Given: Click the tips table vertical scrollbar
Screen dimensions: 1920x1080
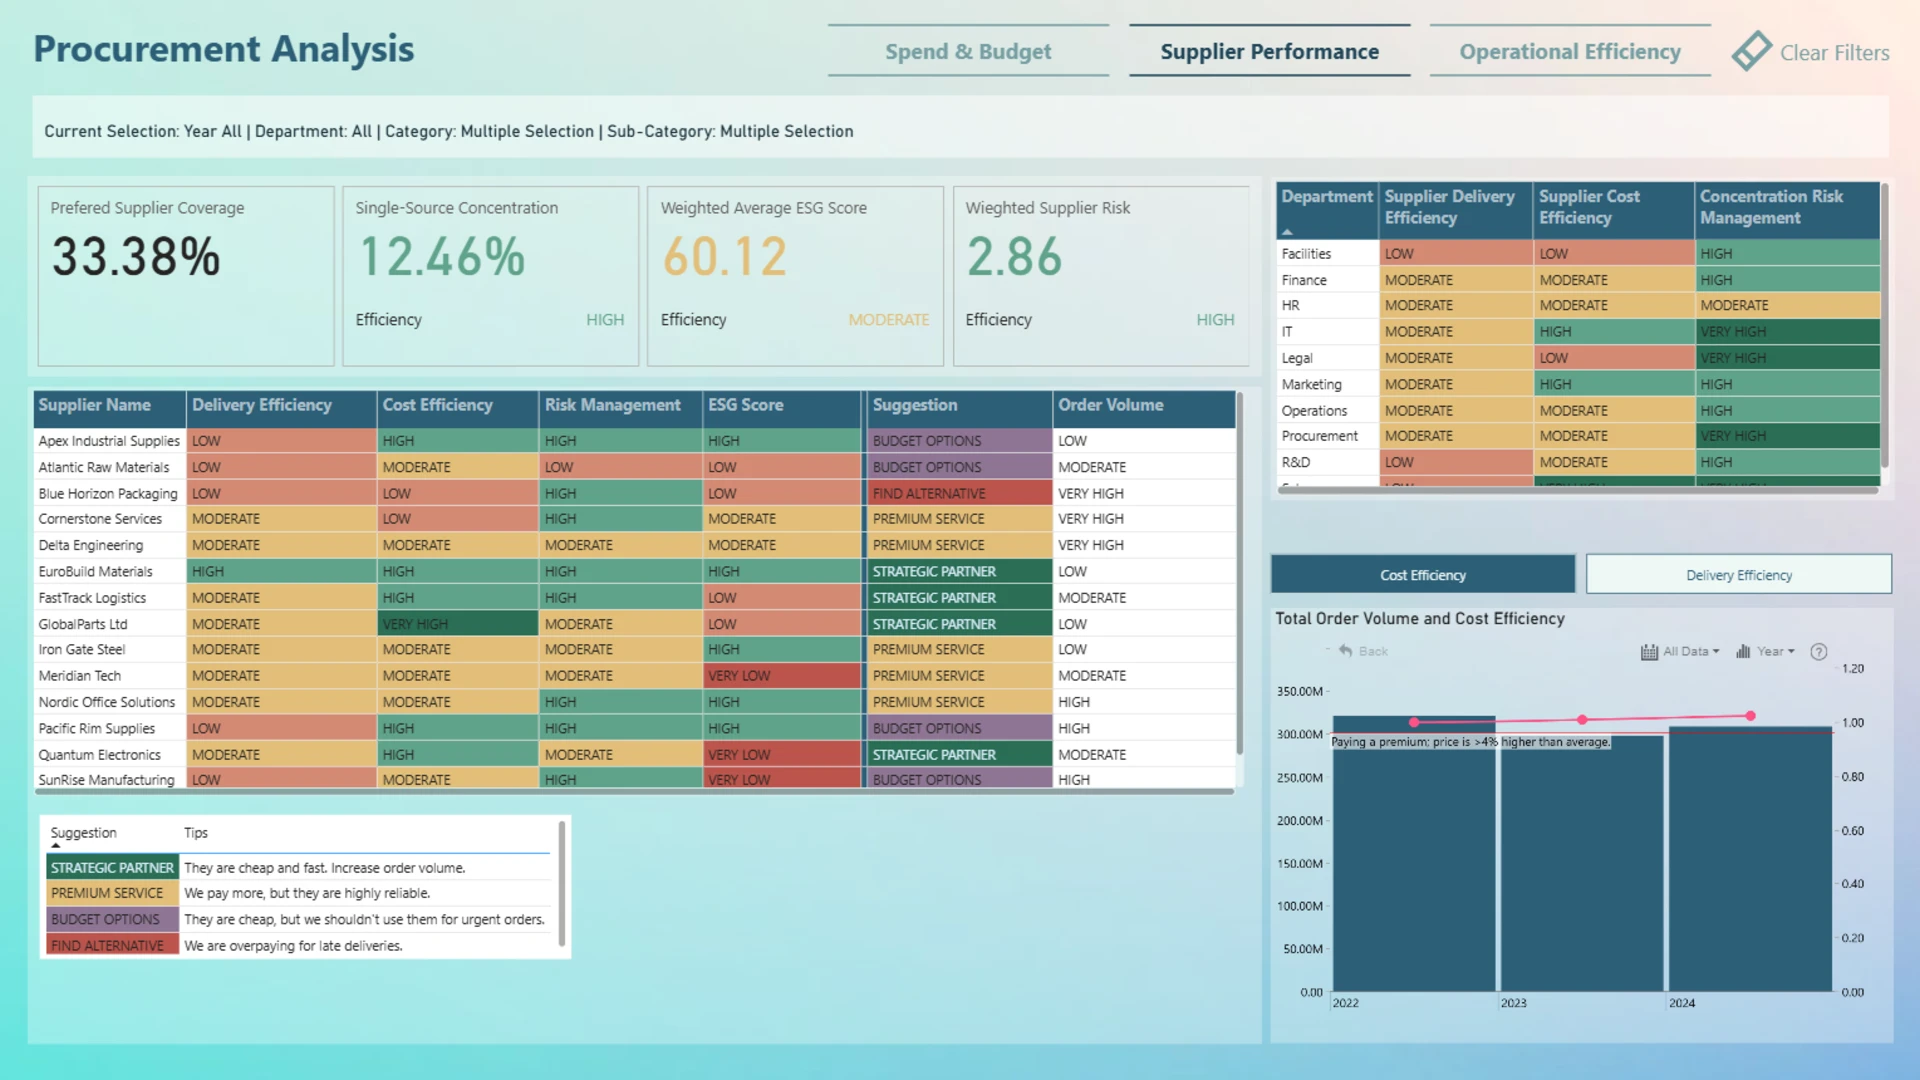Looking at the screenshot, I should pos(562,884).
